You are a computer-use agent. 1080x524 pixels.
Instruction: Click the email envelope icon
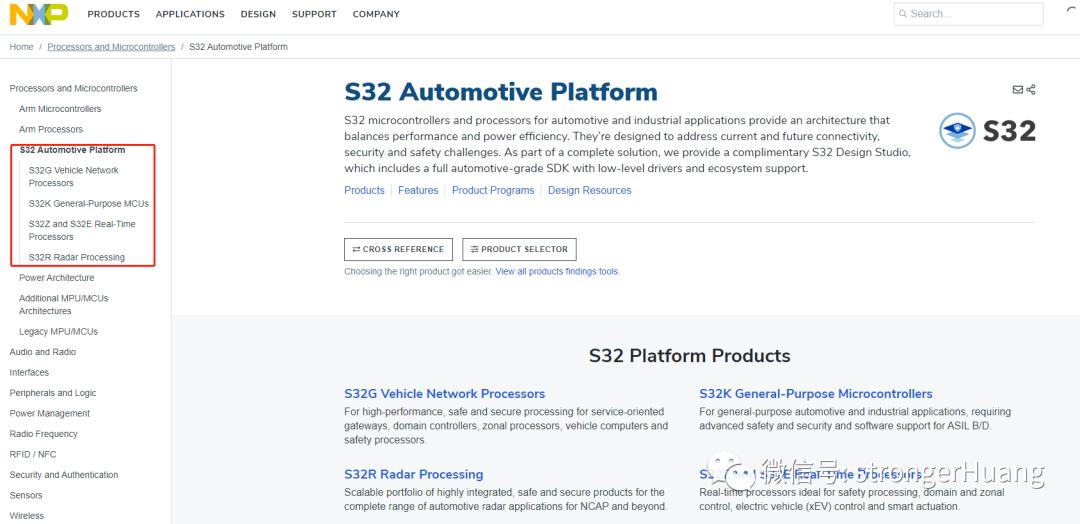(x=1017, y=90)
